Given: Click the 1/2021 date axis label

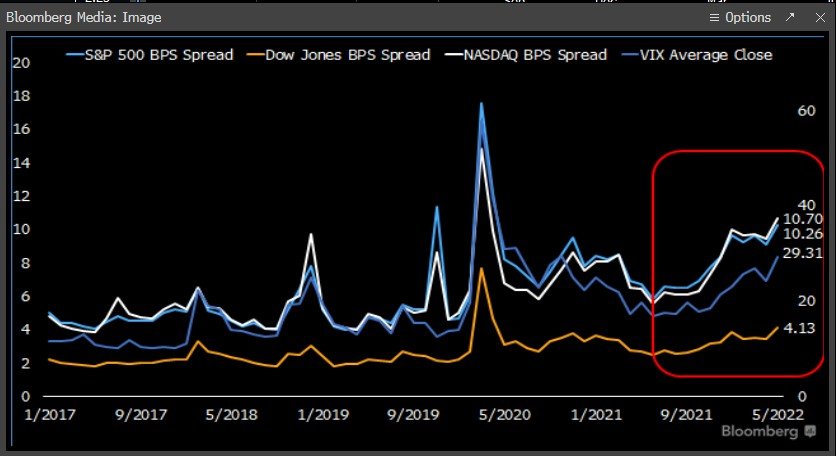Looking at the screenshot, I should (596, 414).
